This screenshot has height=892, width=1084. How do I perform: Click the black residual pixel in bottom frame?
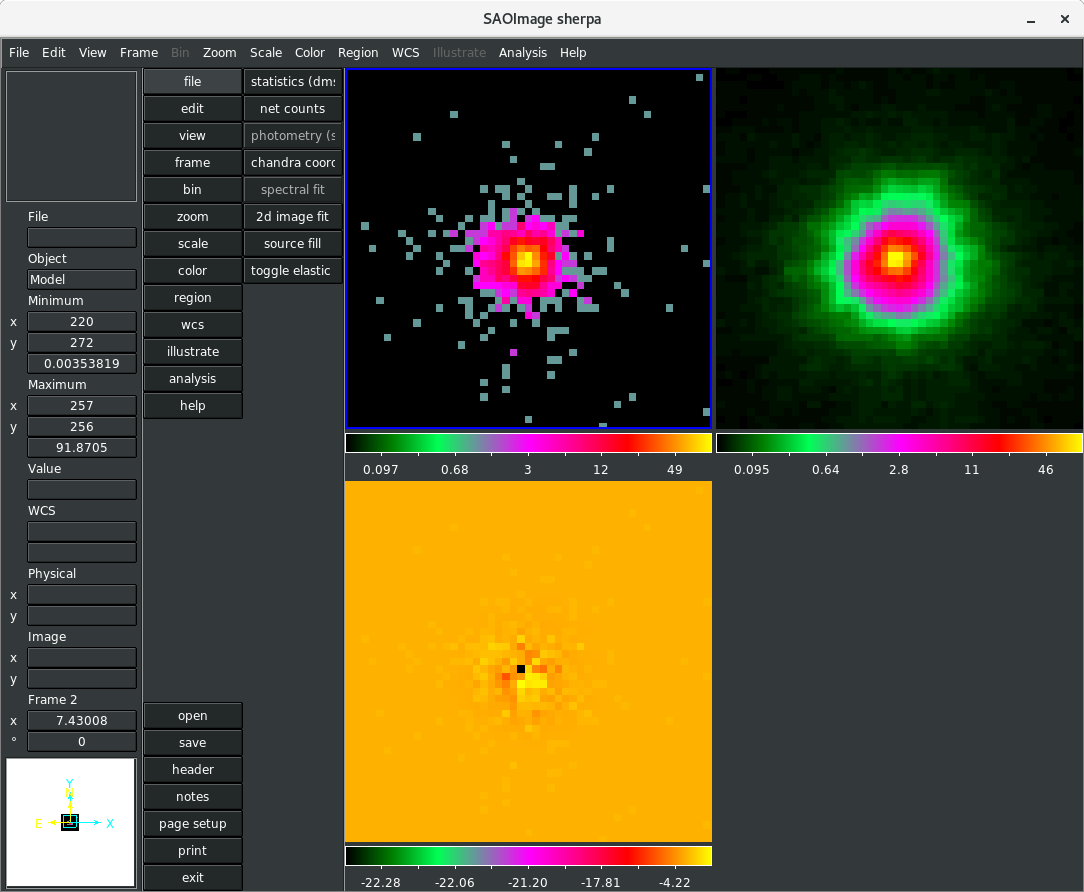pyautogui.click(x=521, y=669)
